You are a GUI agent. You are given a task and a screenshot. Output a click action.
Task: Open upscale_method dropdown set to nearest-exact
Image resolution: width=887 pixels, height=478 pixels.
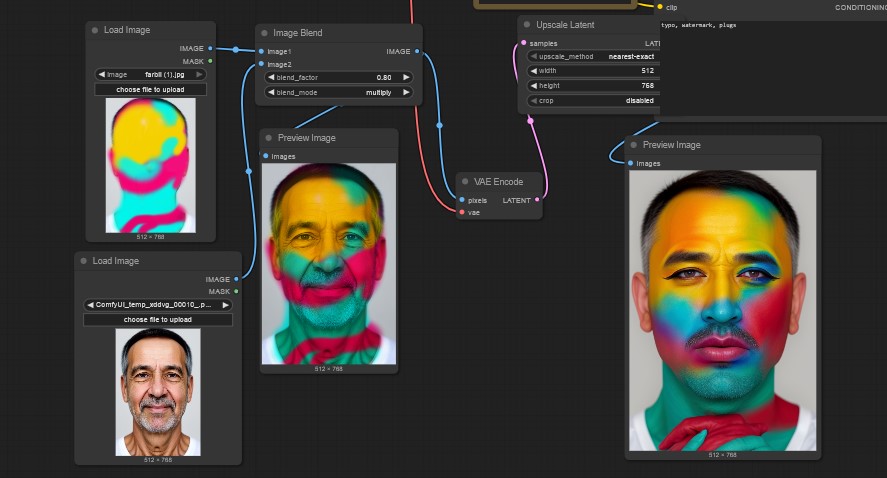(593, 57)
